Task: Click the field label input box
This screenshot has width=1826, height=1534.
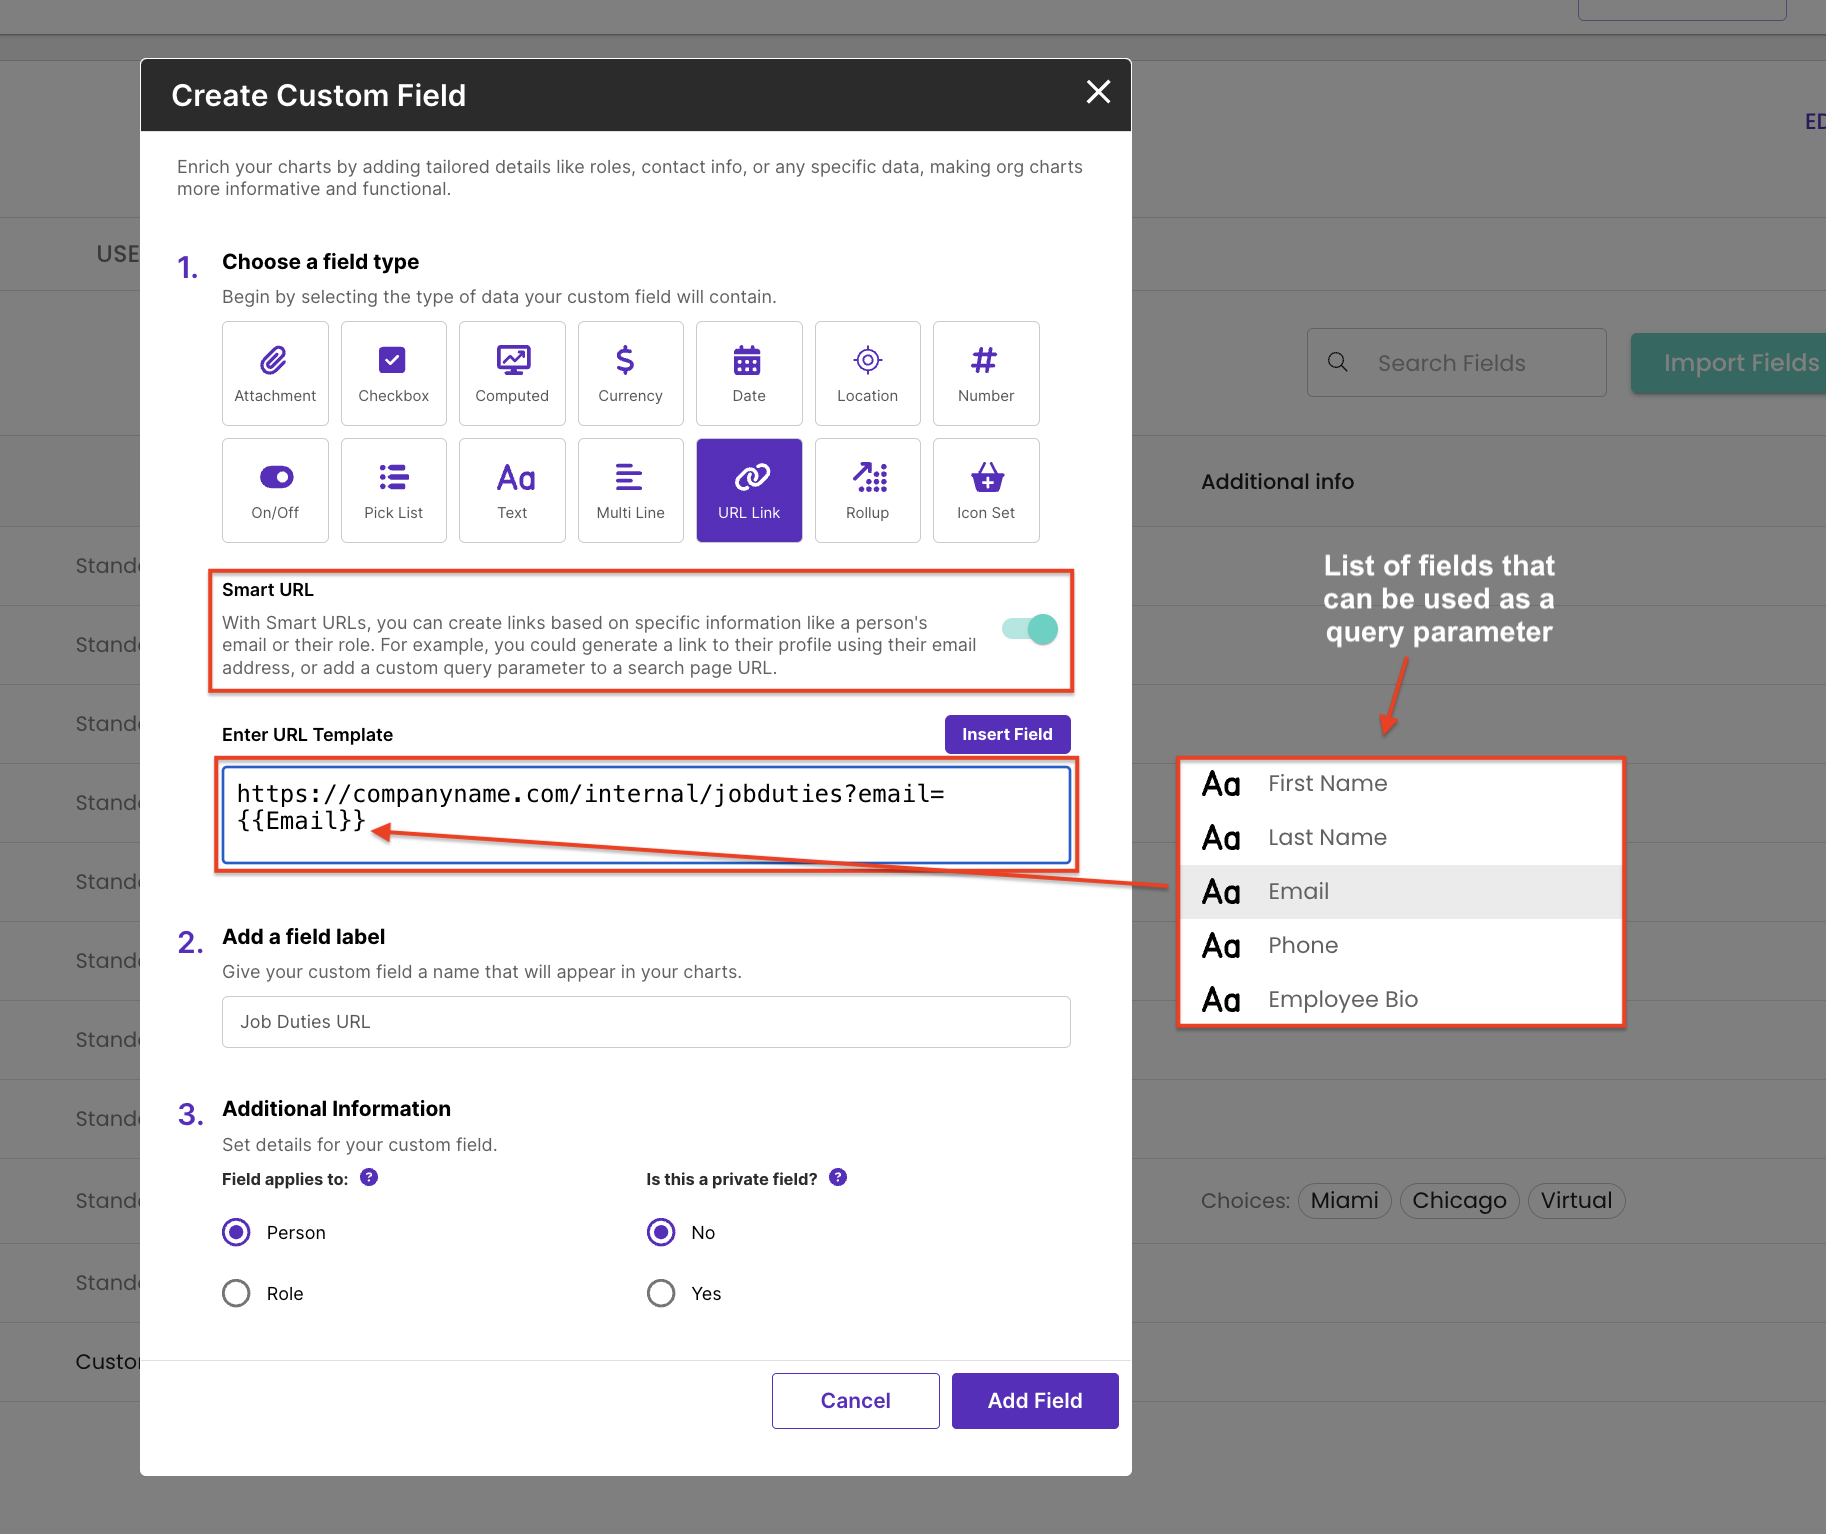Action: (x=646, y=1021)
